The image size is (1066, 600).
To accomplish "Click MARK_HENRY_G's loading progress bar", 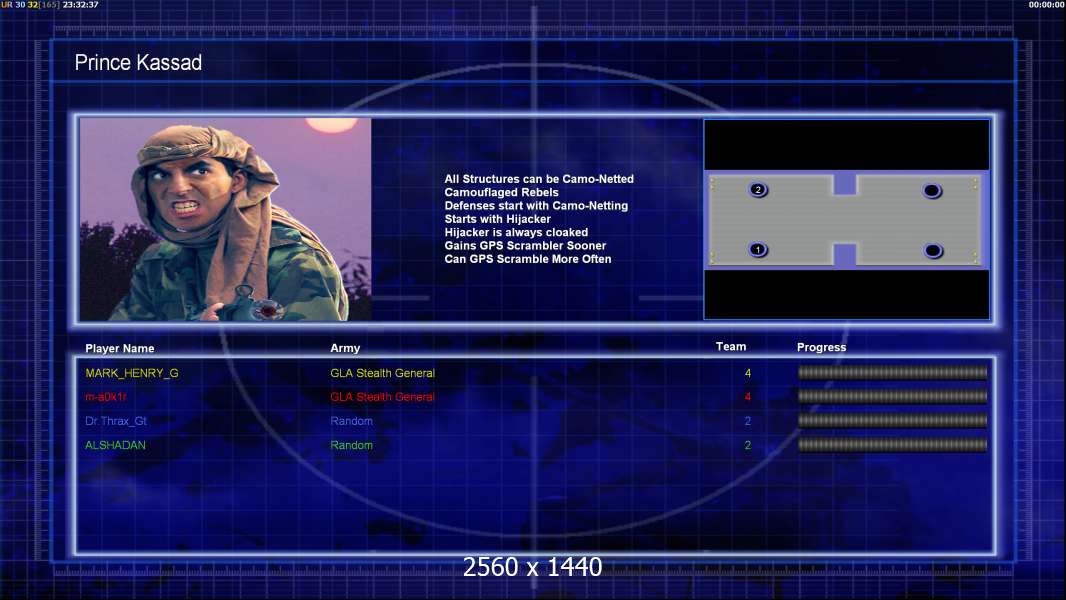I will pyautogui.click(x=893, y=372).
